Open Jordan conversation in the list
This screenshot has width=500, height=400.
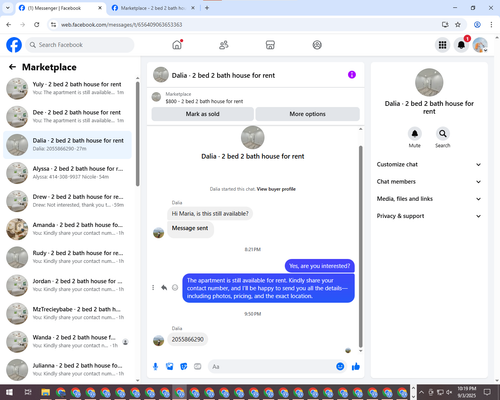click(x=68, y=285)
